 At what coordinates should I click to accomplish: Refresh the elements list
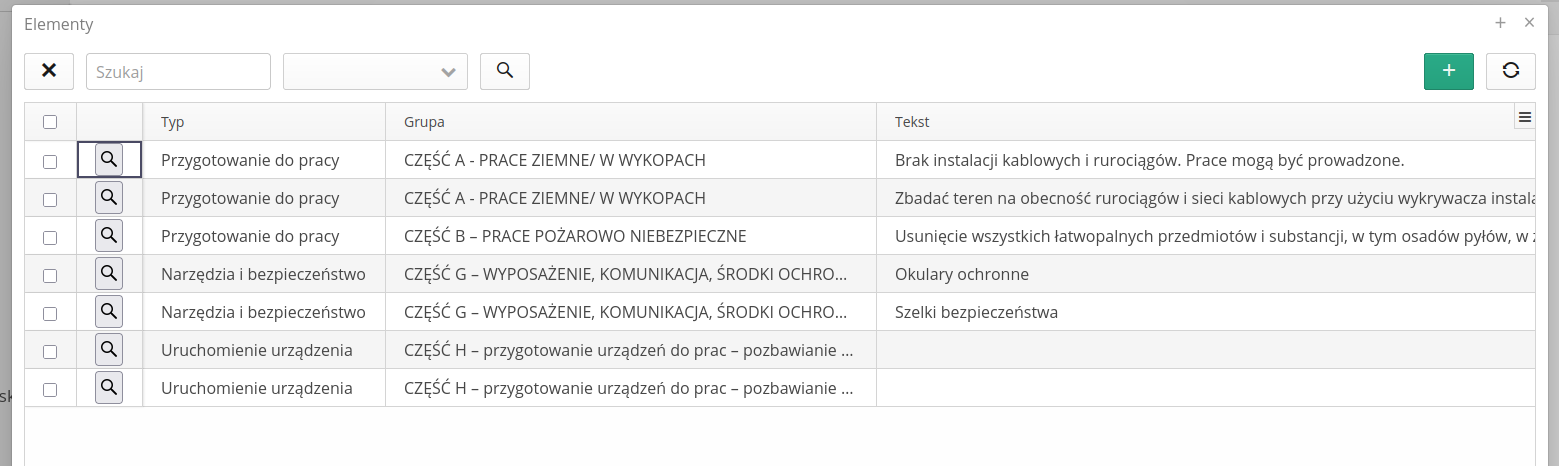pos(1510,71)
